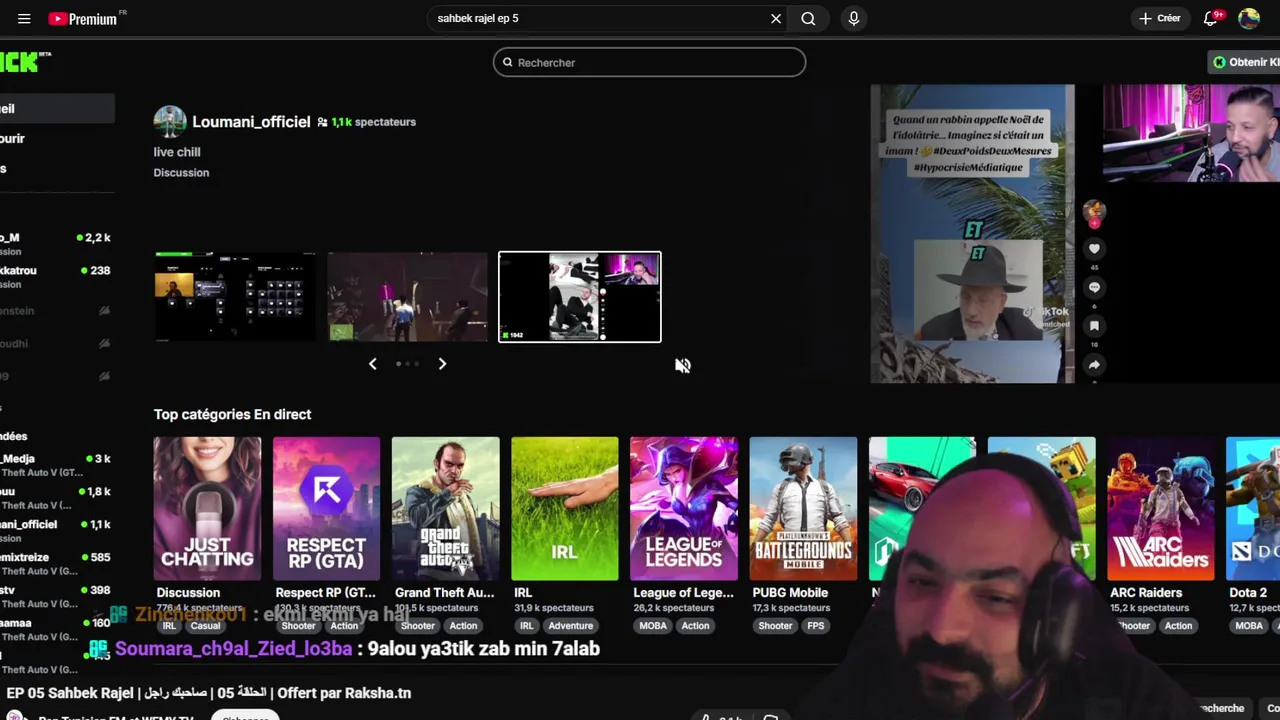Click the Soumara_ch9al_Zied_lo3ba chat username
This screenshot has width=1280, height=720.
233,649
